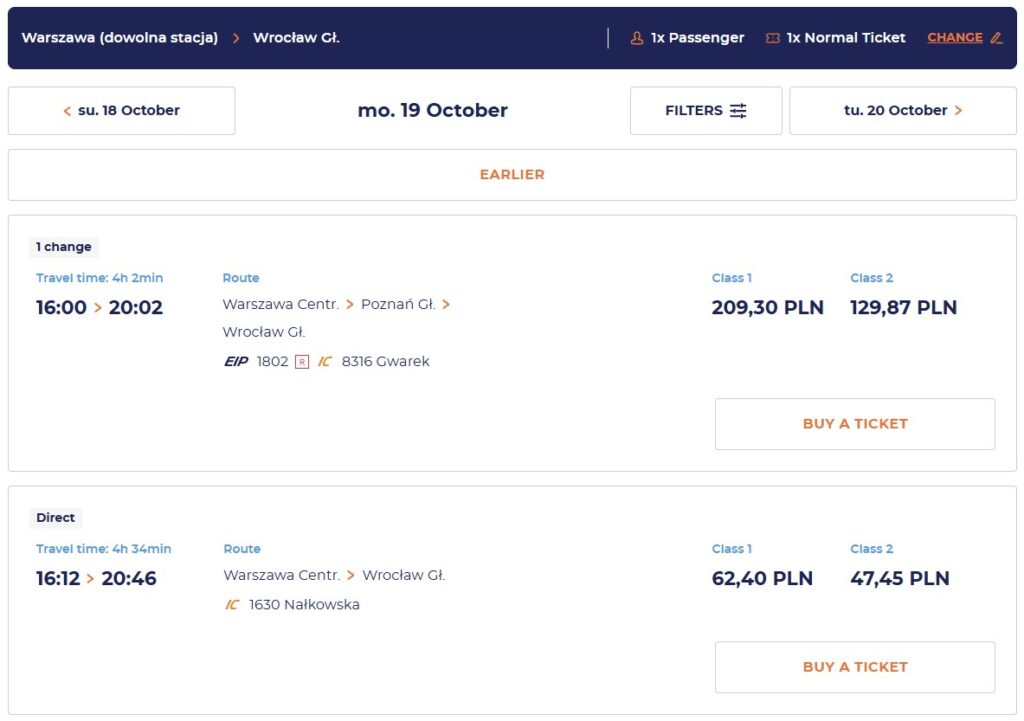The height and width of the screenshot is (721, 1024).
Task: Click the IC logo beside 8316 Gwarek
Action: pos(325,361)
